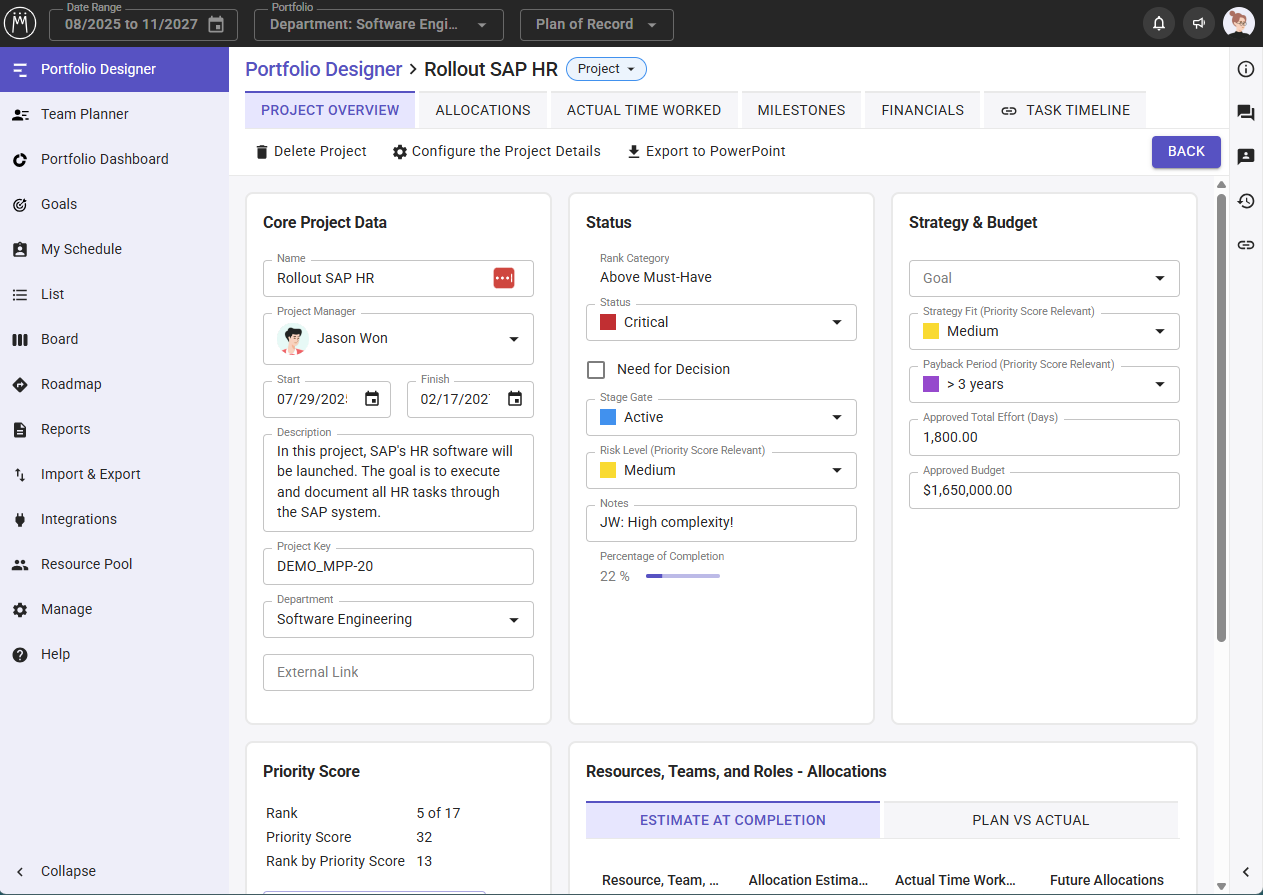This screenshot has height=895, width=1263.
Task: Open the announcements megaphone icon
Action: coord(1198,24)
